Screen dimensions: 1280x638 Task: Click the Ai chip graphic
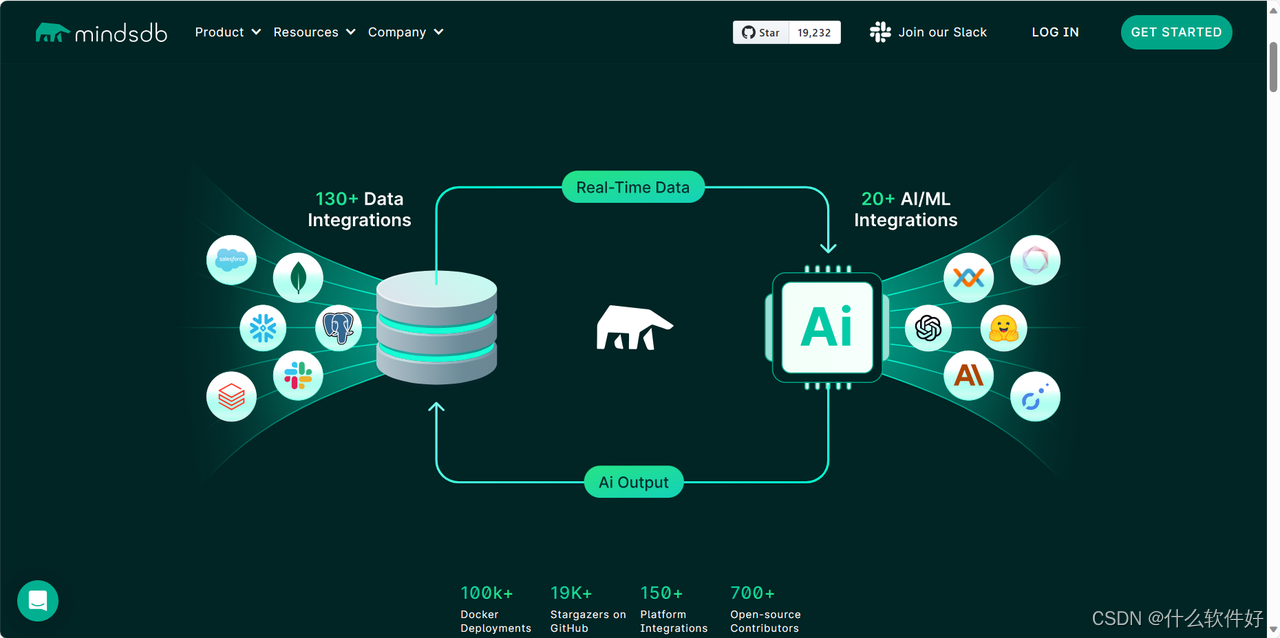827,327
